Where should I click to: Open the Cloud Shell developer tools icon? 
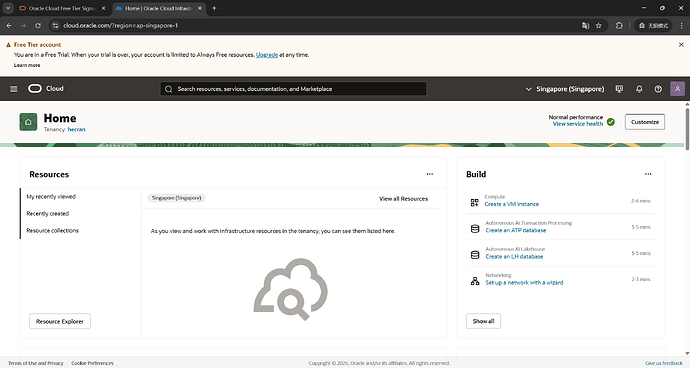tap(619, 89)
